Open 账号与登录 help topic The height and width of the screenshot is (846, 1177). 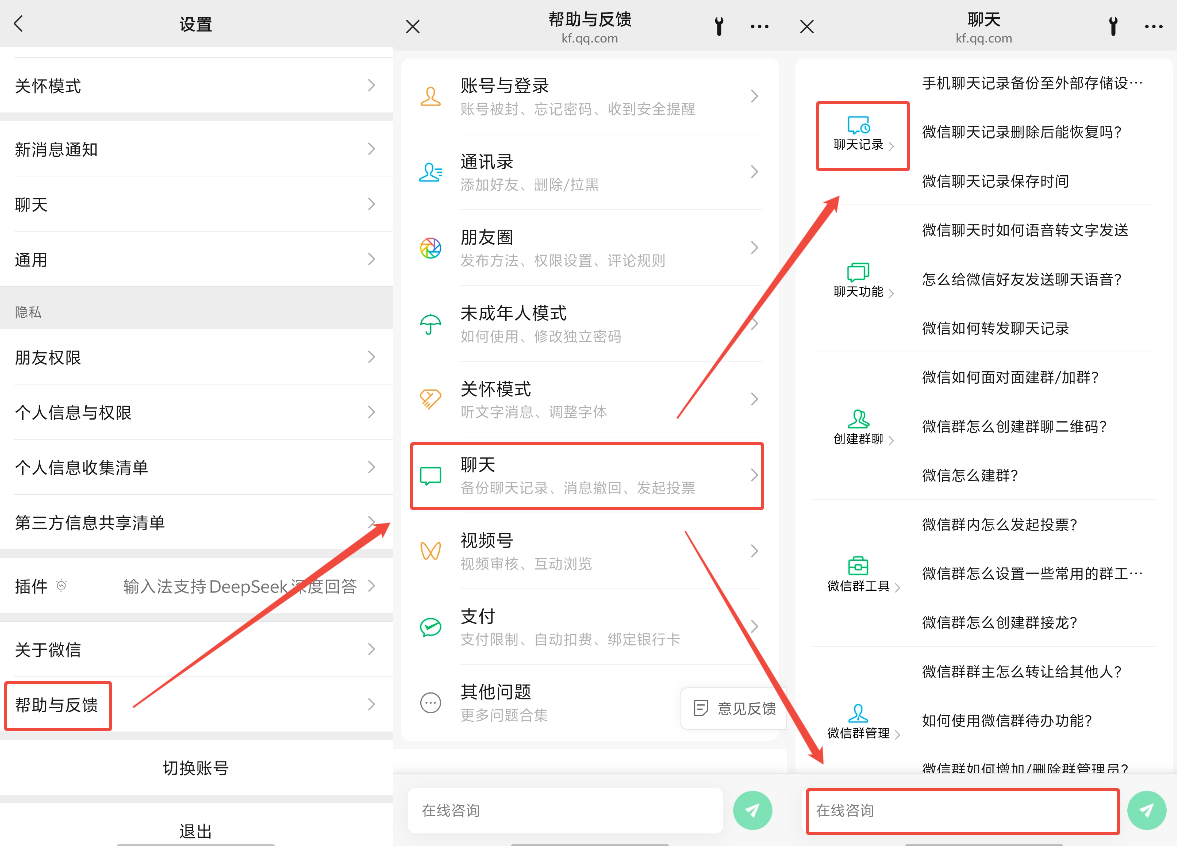tap(589, 96)
